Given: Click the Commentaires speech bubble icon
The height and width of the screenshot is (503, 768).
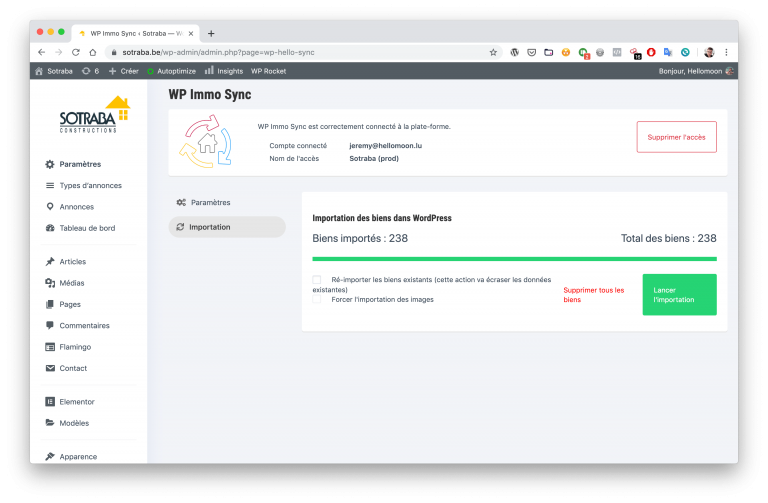Looking at the screenshot, I should point(50,326).
